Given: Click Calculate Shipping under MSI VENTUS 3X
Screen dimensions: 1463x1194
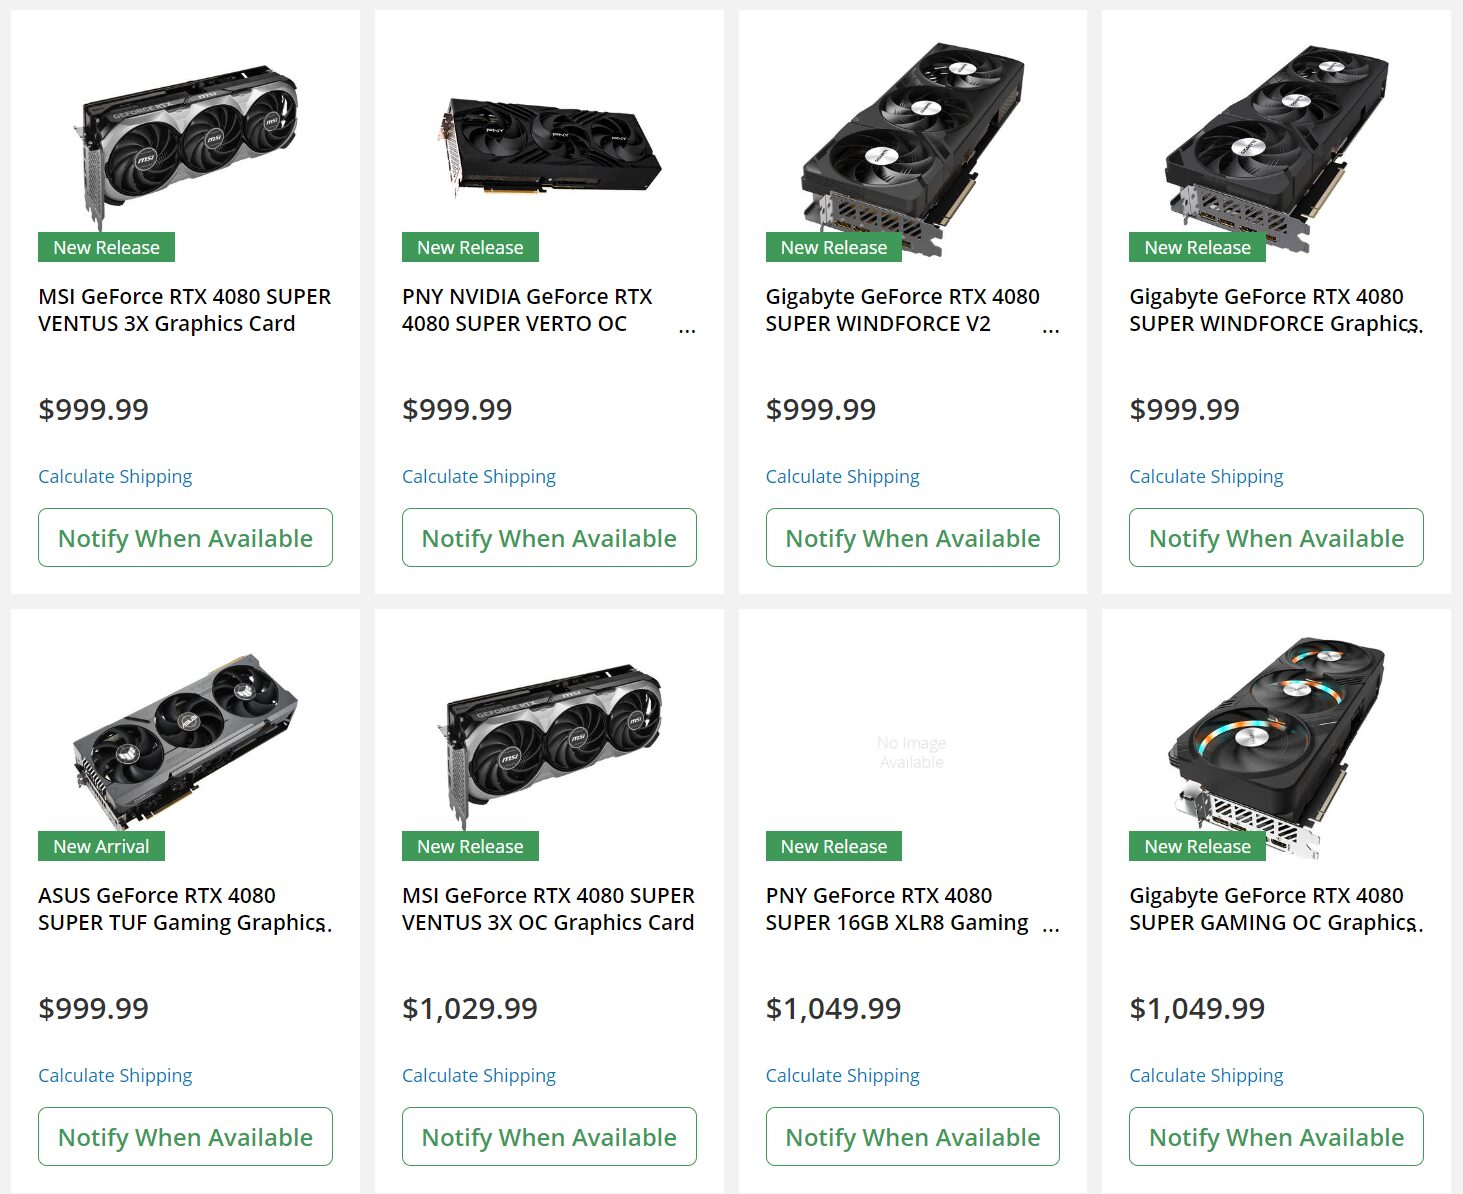Looking at the screenshot, I should click(115, 476).
